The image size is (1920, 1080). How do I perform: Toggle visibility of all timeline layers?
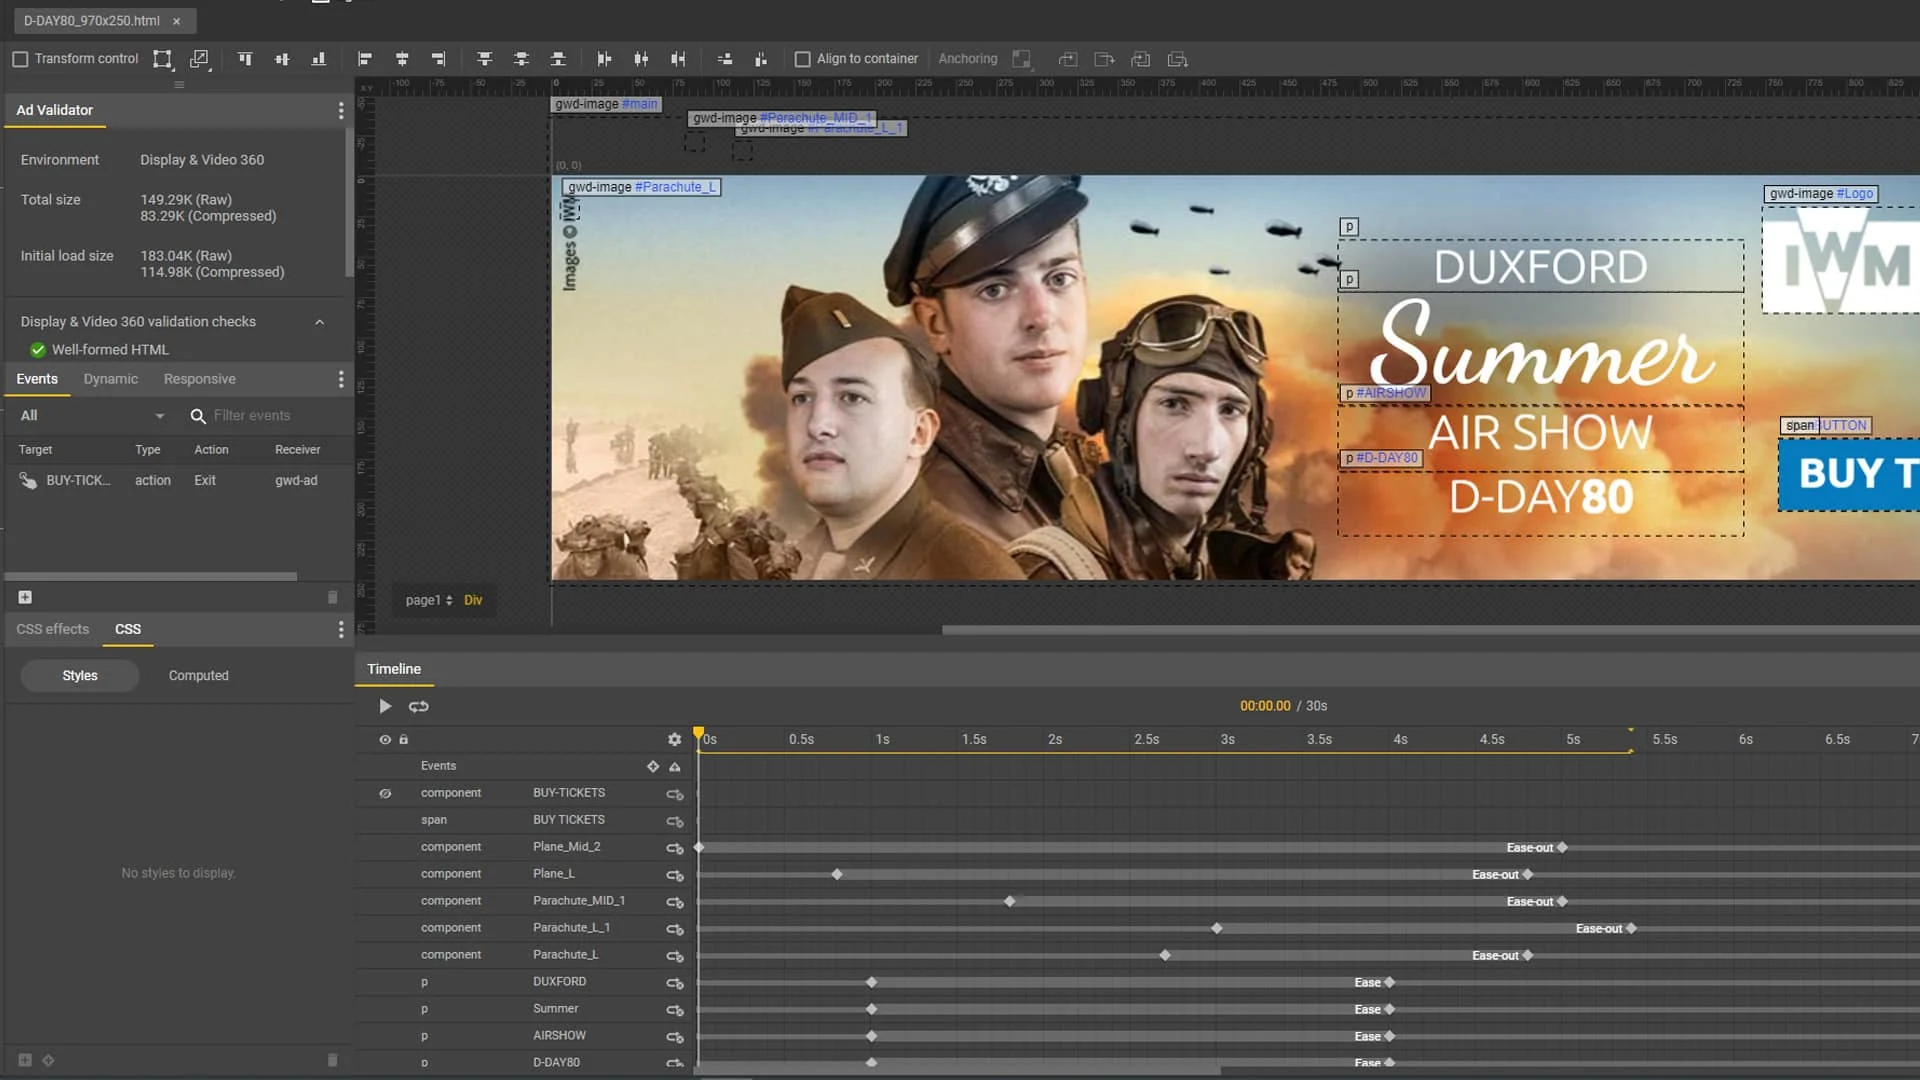385,740
